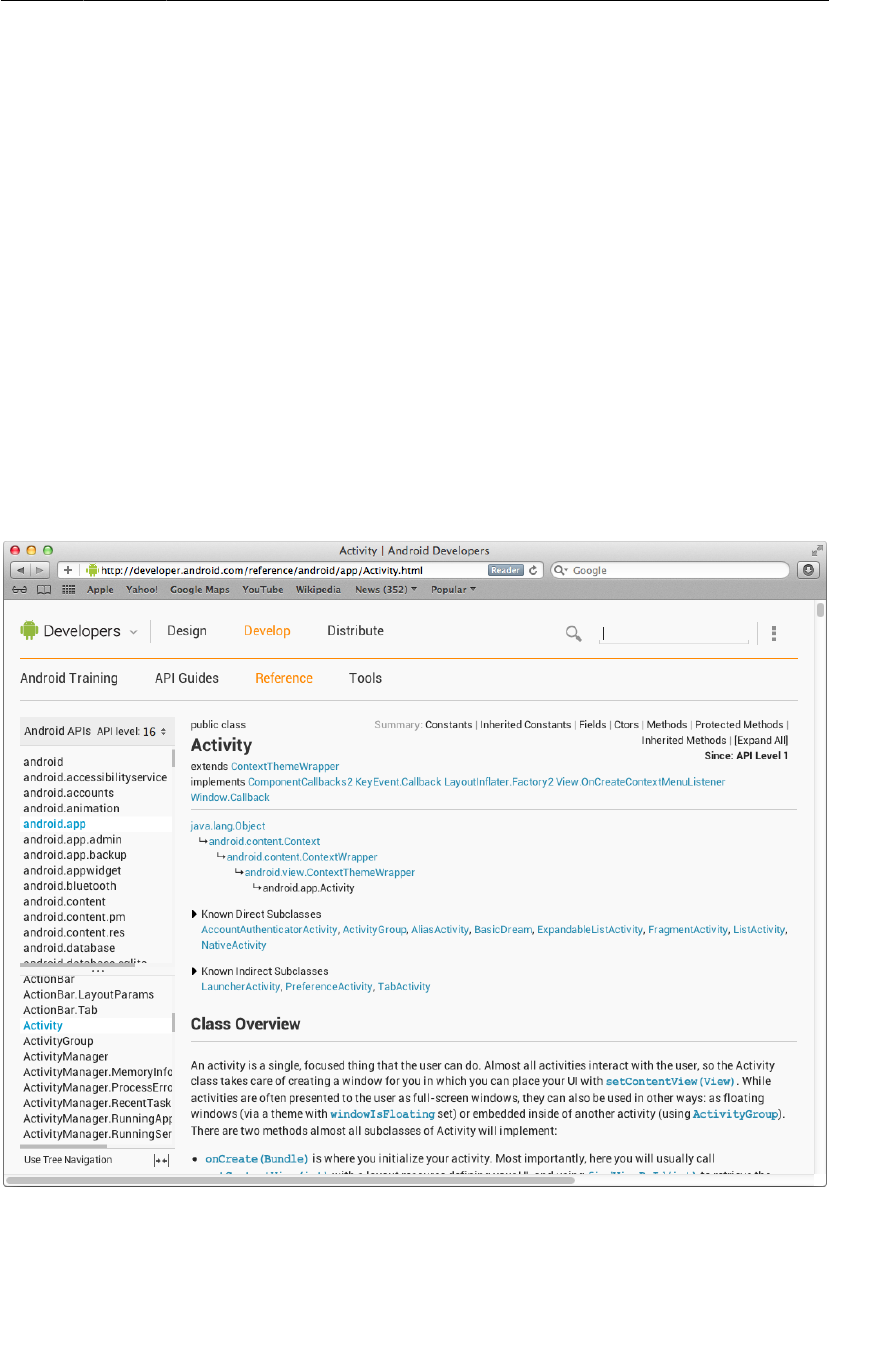The image size is (882, 1350).
Task: Click the Google search field
Action: click(x=672, y=570)
